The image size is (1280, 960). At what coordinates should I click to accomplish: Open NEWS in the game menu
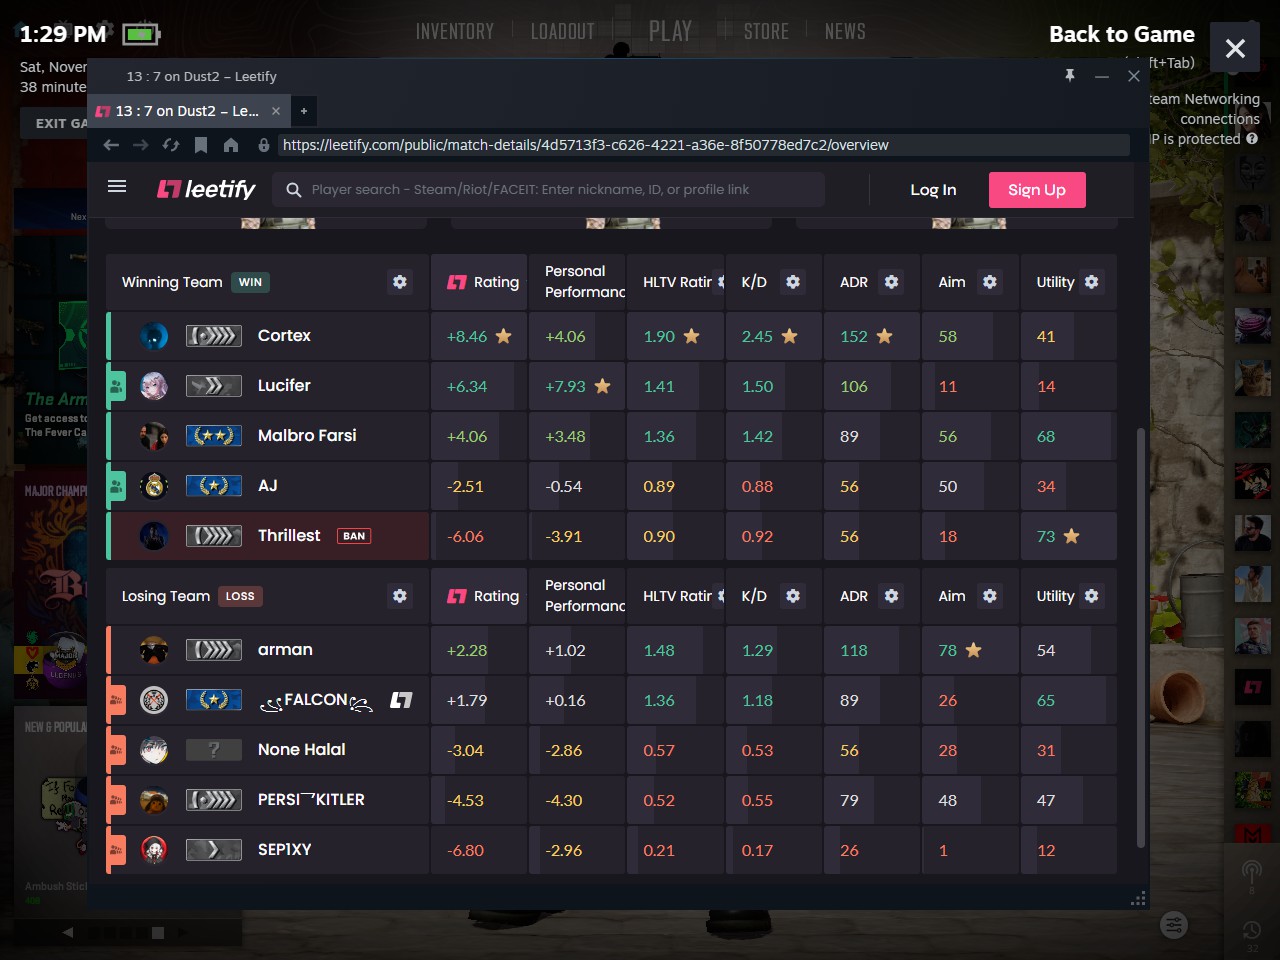845,32
